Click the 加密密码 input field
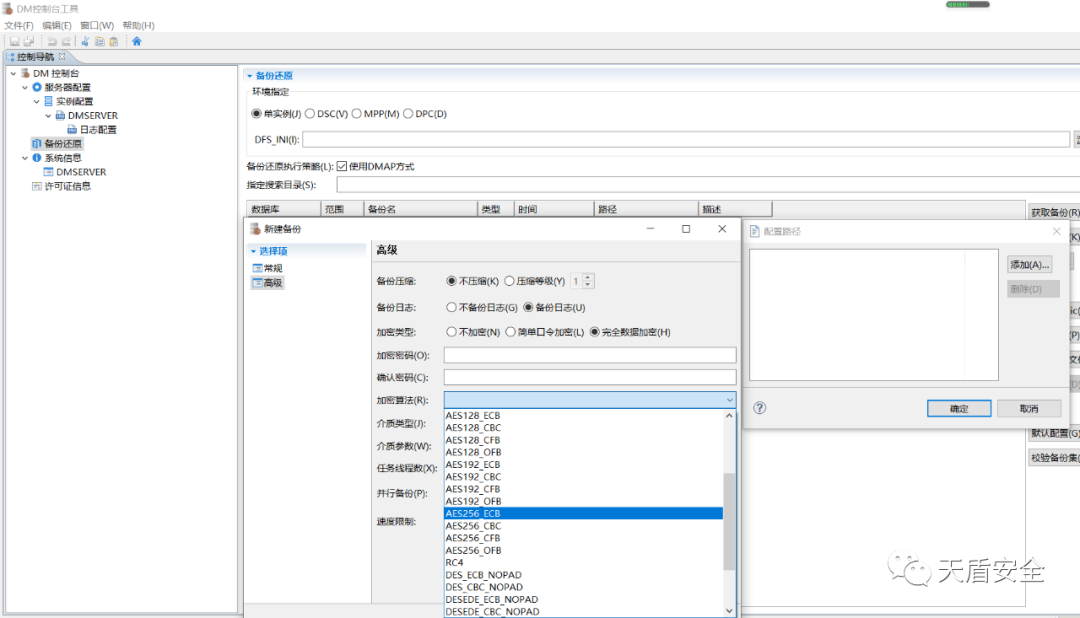This screenshot has width=1080, height=618. 589,355
